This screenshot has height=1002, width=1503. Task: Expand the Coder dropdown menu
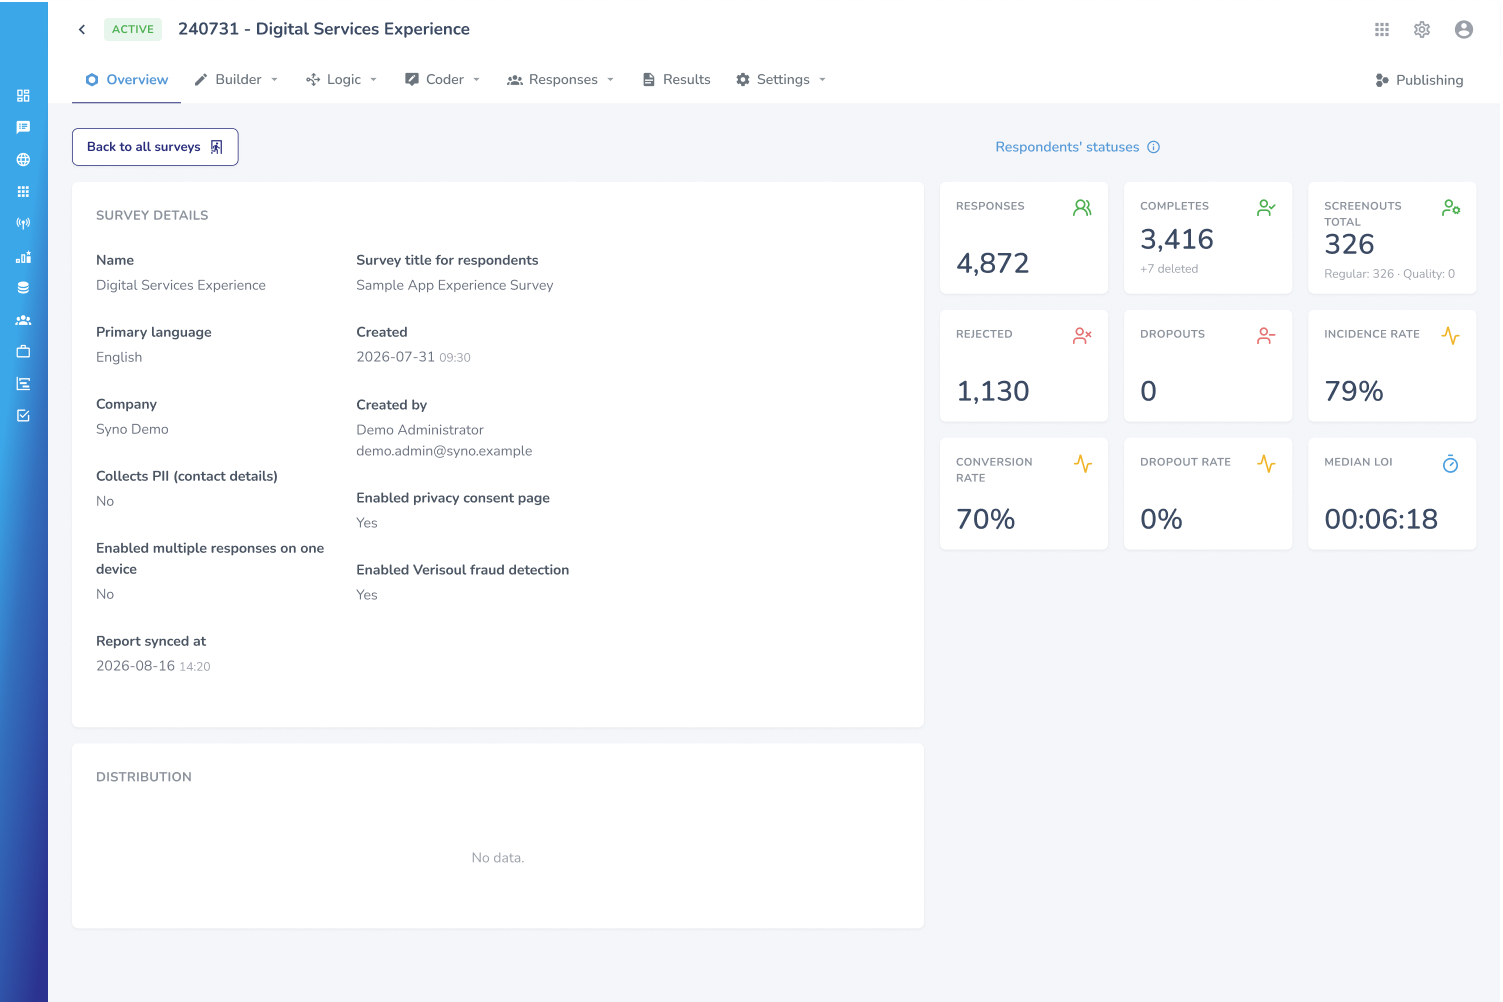click(443, 80)
